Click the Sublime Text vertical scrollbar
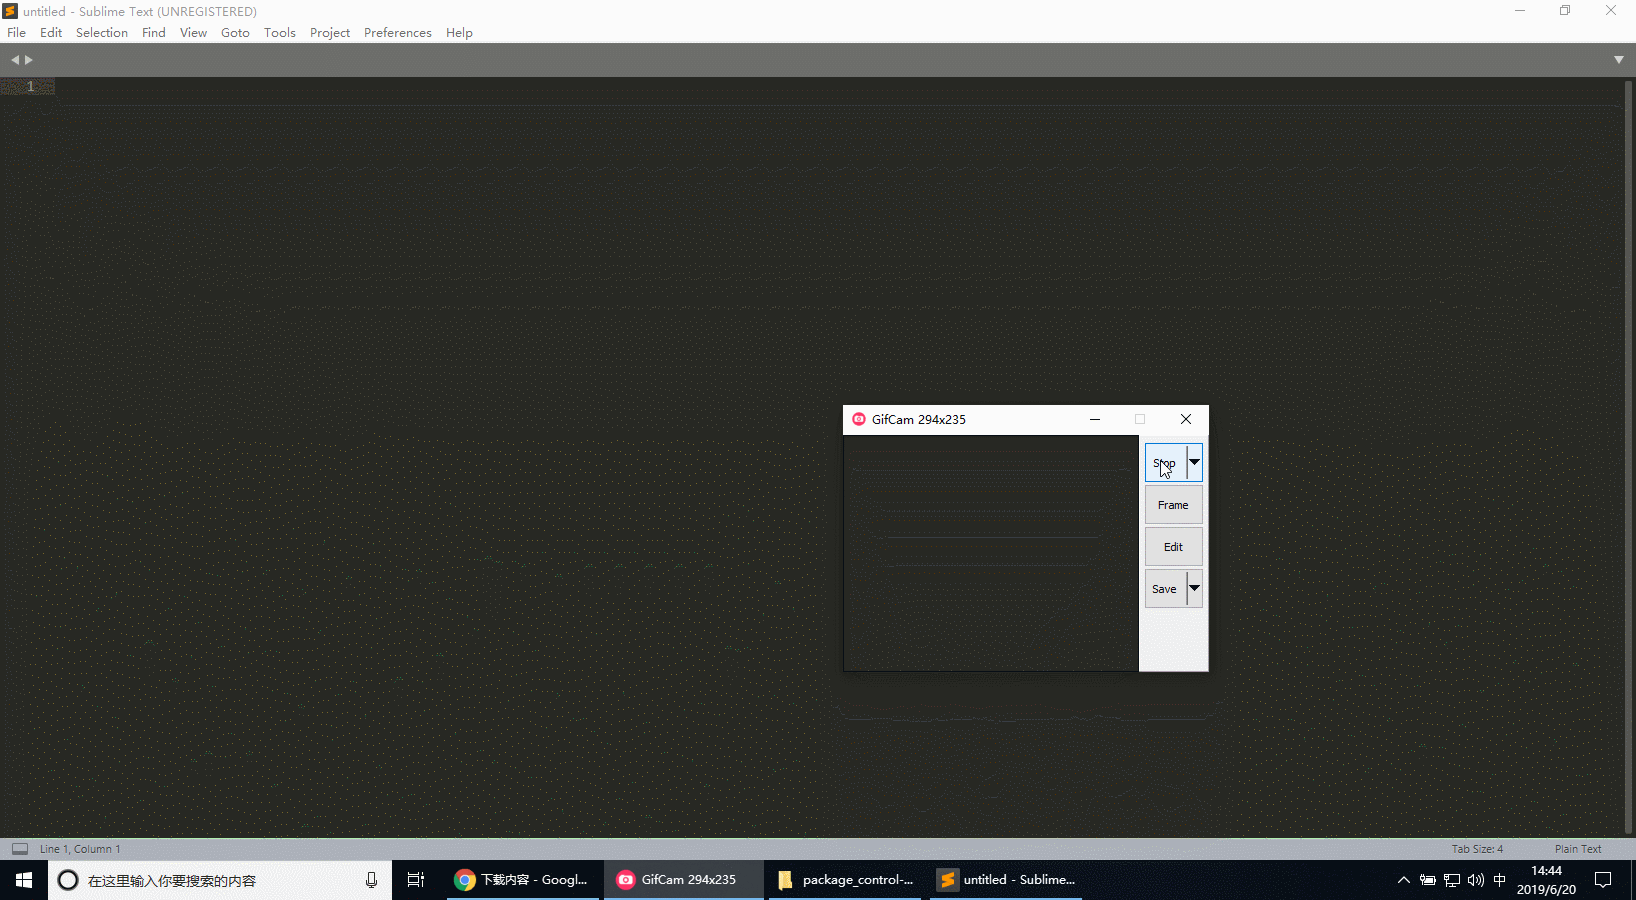The width and height of the screenshot is (1636, 900). click(x=1628, y=457)
